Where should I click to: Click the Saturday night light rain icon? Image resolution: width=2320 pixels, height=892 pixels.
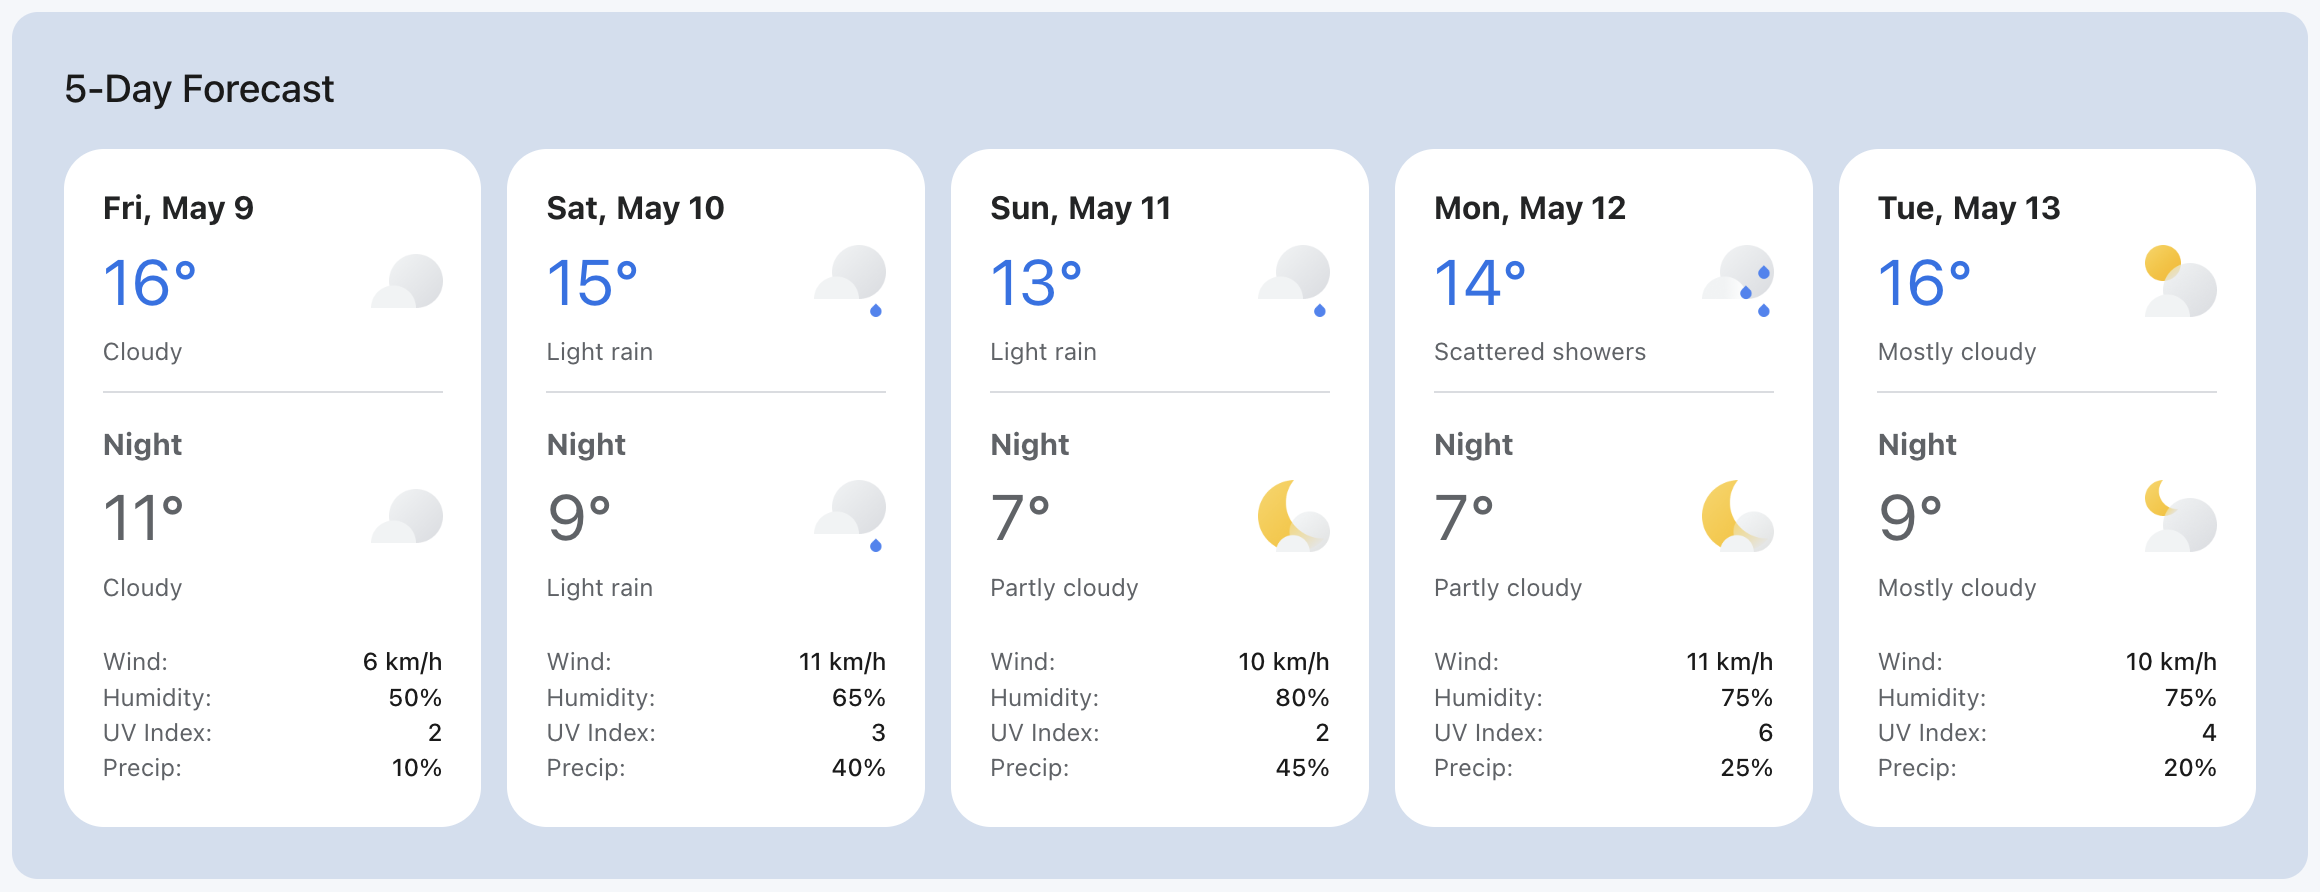click(x=850, y=516)
